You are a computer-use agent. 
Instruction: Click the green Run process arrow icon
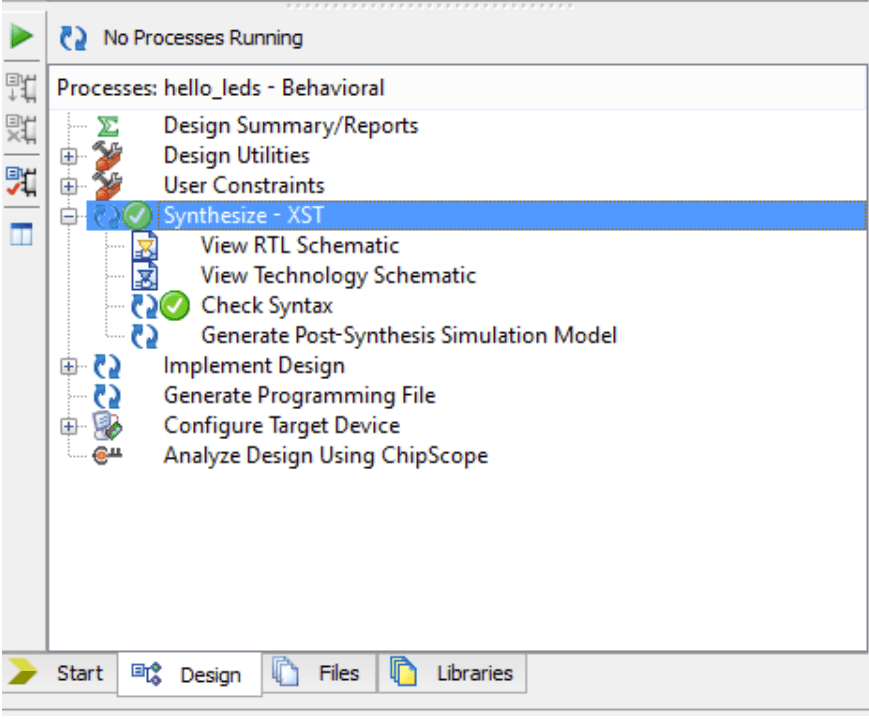(21, 38)
